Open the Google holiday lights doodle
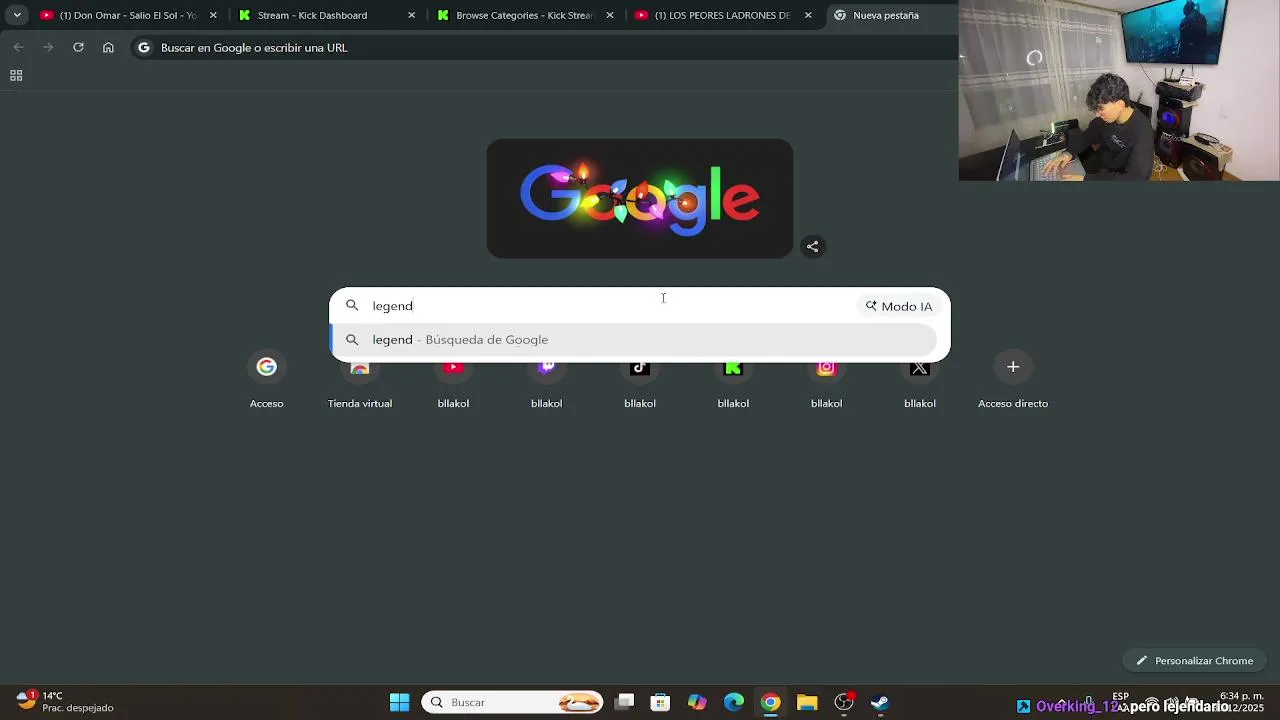 [640, 198]
